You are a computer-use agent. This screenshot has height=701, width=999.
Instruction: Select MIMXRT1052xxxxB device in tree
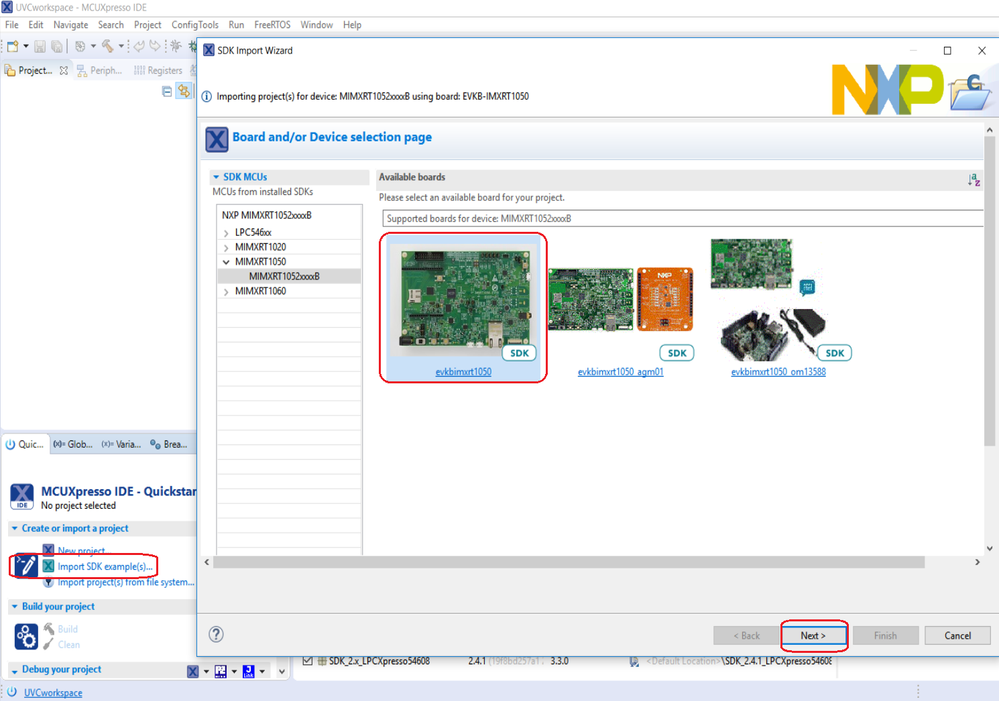click(284, 277)
